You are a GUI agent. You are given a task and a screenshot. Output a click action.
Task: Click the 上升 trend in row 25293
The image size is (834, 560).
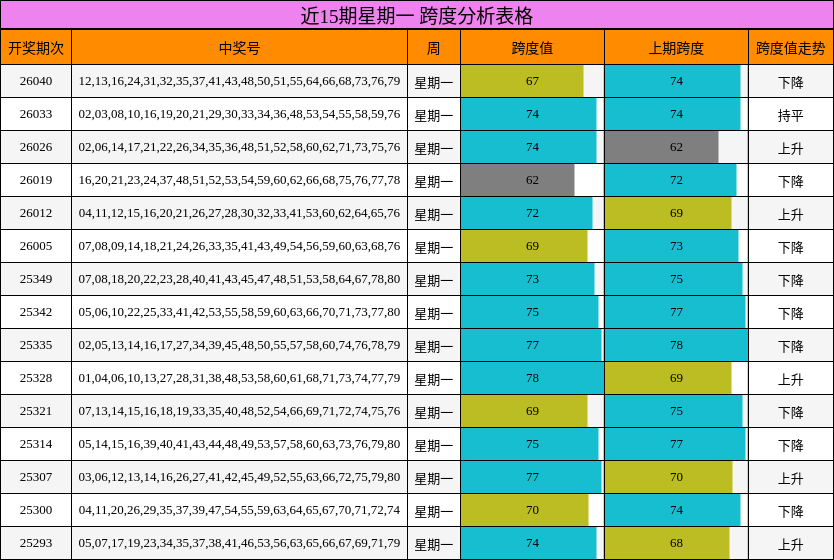791,544
